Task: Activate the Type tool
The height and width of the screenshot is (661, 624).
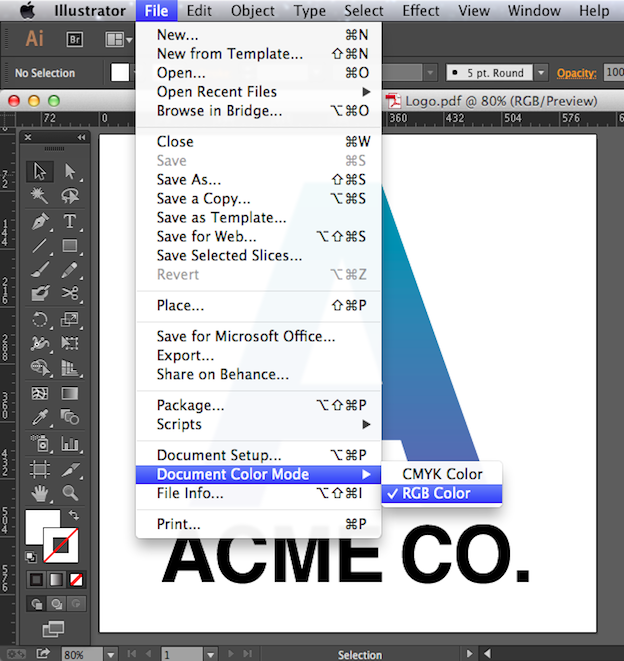Action: [70, 221]
